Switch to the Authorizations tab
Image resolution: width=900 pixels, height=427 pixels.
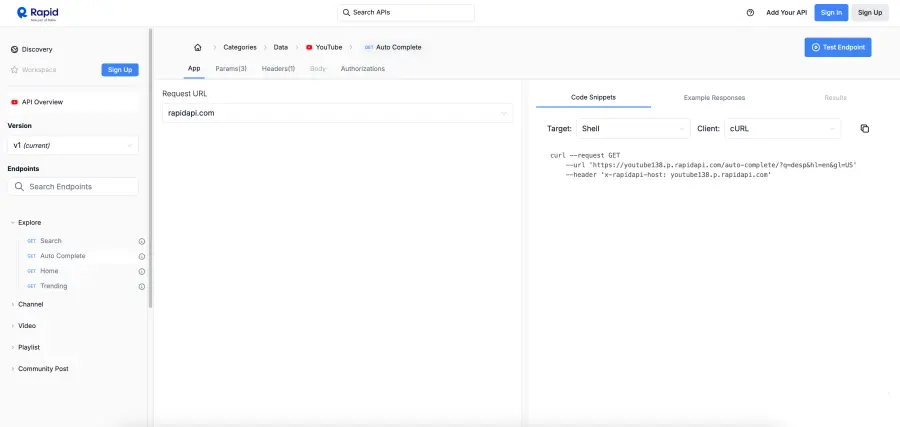point(363,69)
